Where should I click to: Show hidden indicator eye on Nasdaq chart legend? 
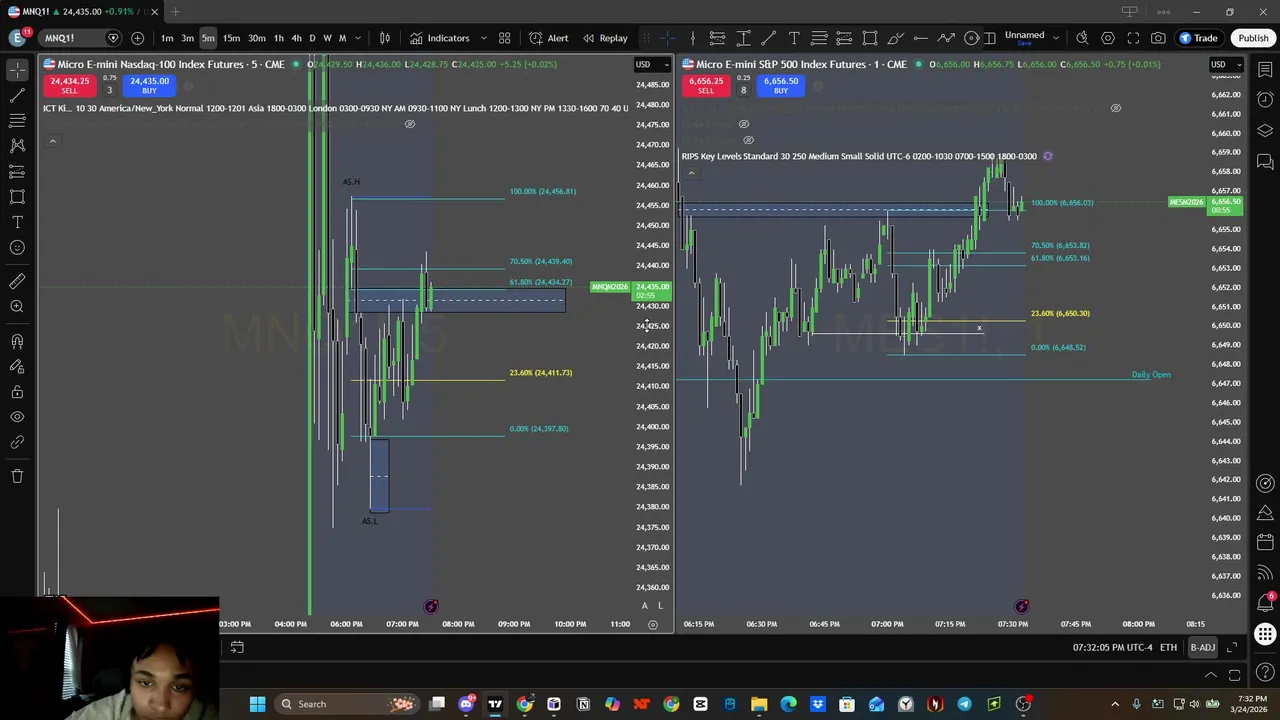click(x=409, y=124)
